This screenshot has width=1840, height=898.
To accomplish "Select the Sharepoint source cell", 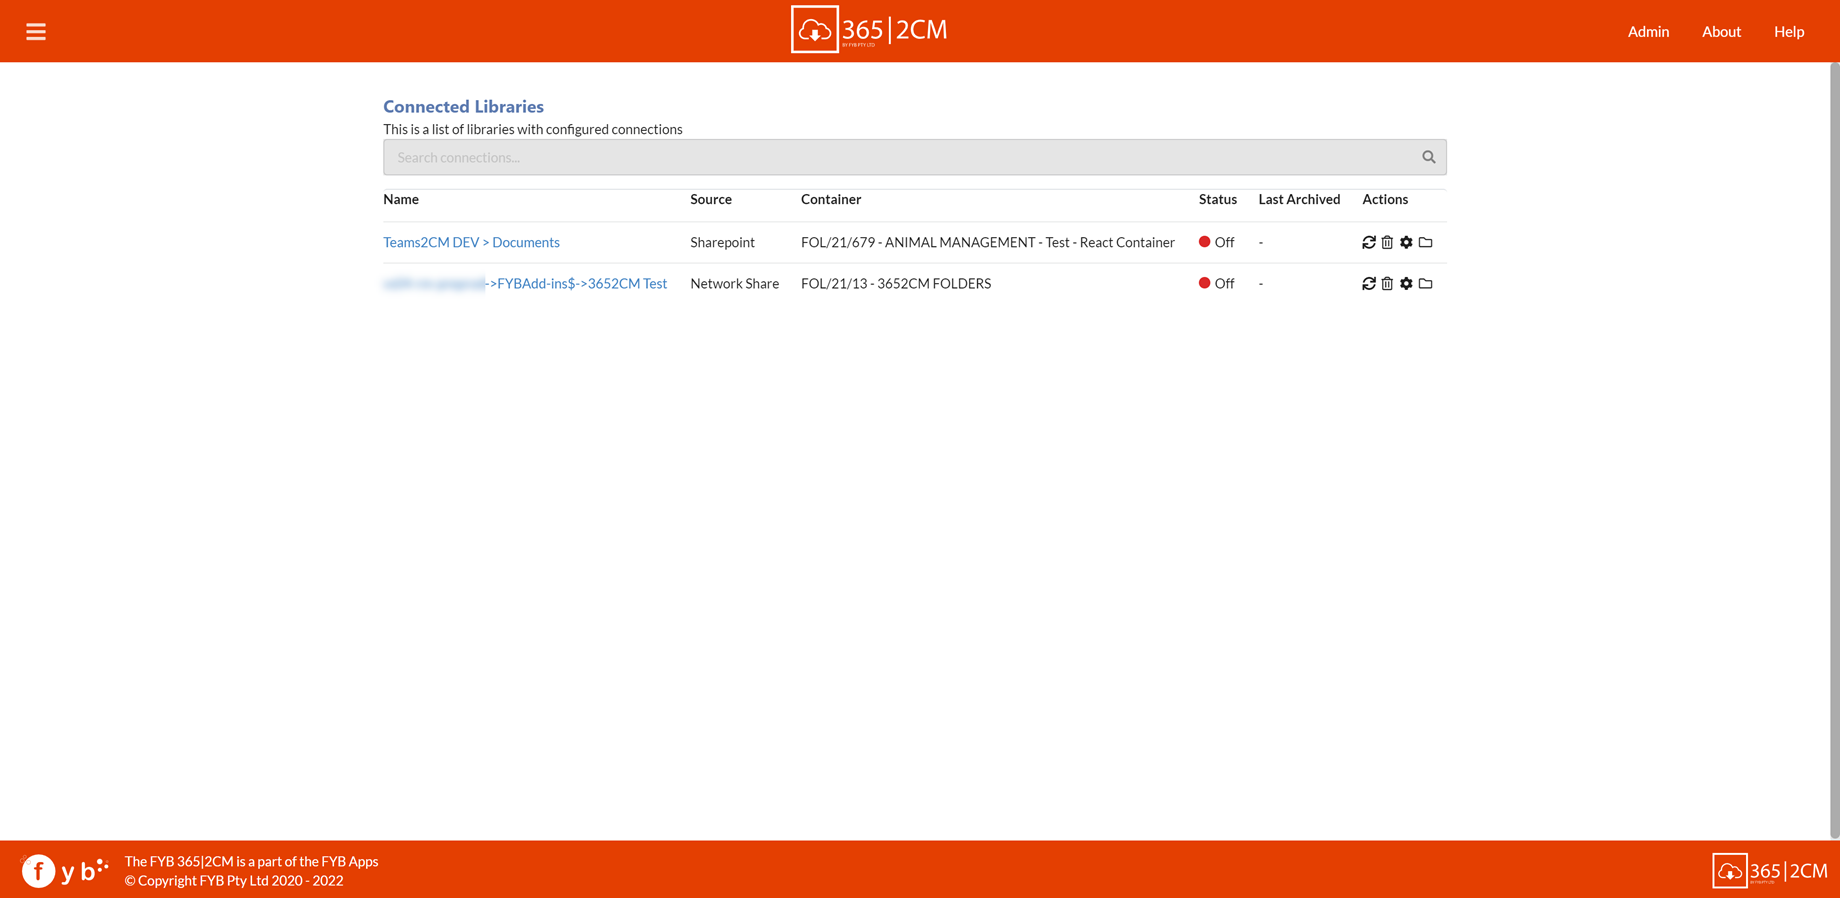I will pos(722,242).
